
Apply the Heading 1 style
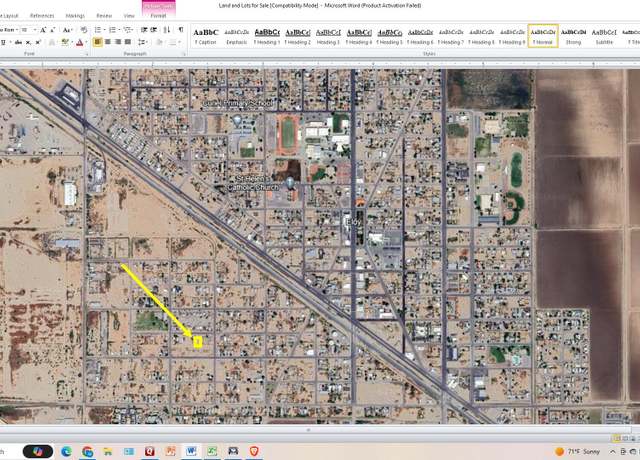(x=267, y=36)
